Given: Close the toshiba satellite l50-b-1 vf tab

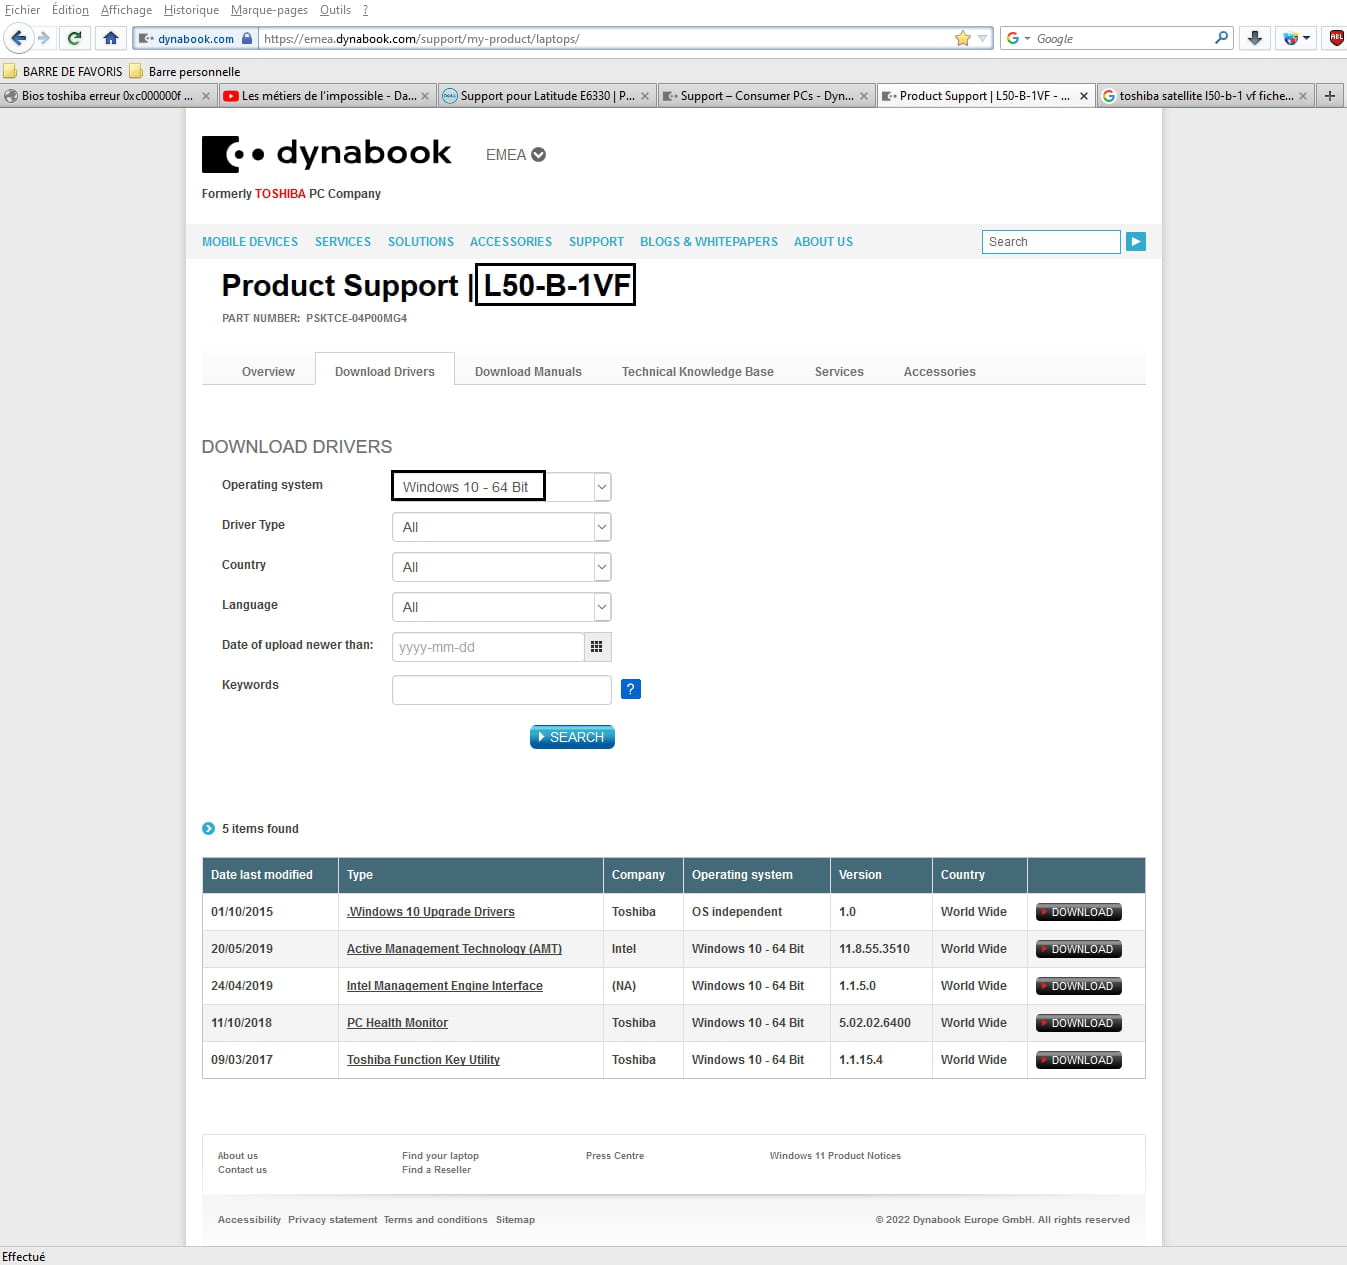Looking at the screenshot, I should (x=1303, y=96).
